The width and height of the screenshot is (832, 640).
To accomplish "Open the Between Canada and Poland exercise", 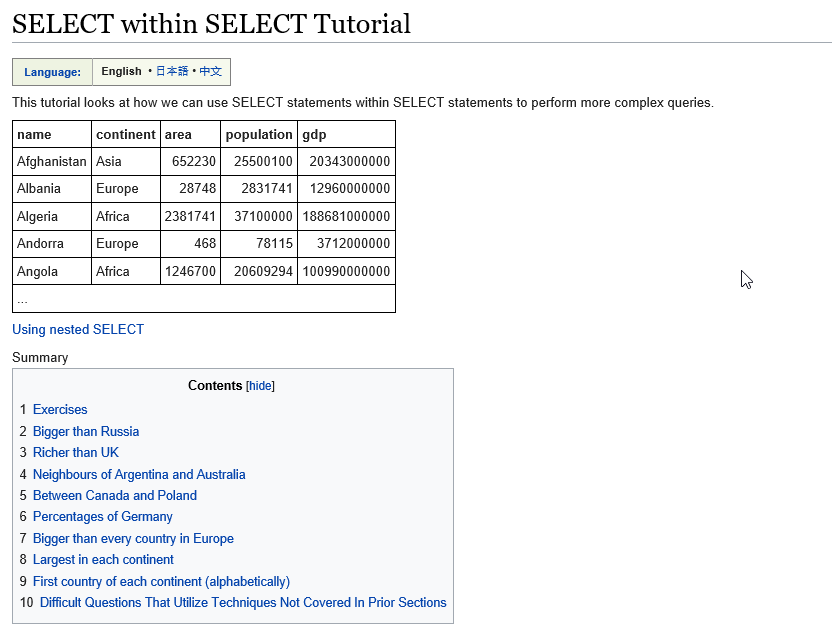I will [x=114, y=495].
